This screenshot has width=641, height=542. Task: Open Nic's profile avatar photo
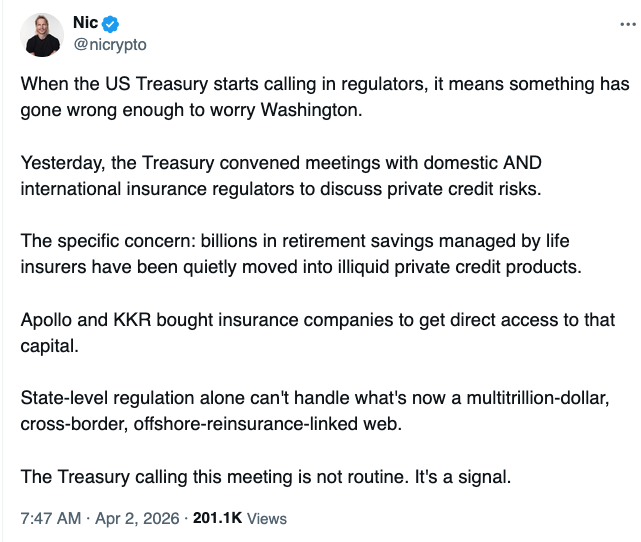pyautogui.click(x=42, y=35)
